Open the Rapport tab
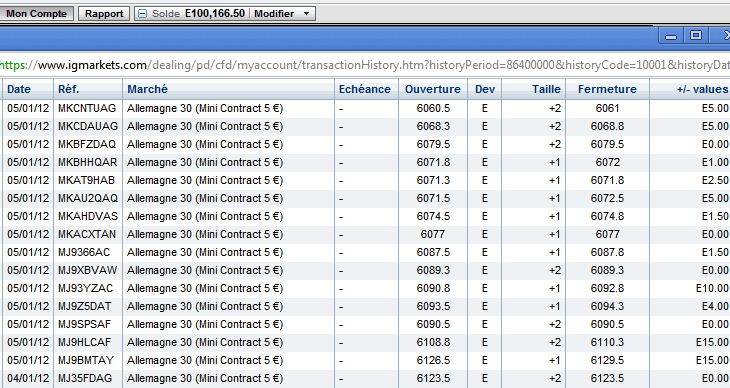This screenshot has height=388, width=730. (x=104, y=14)
